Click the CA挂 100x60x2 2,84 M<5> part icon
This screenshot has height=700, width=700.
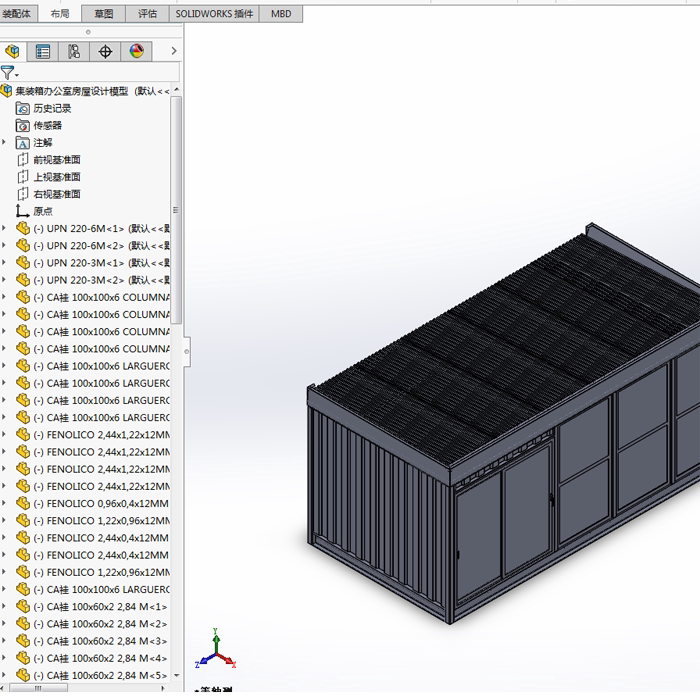tap(23, 675)
